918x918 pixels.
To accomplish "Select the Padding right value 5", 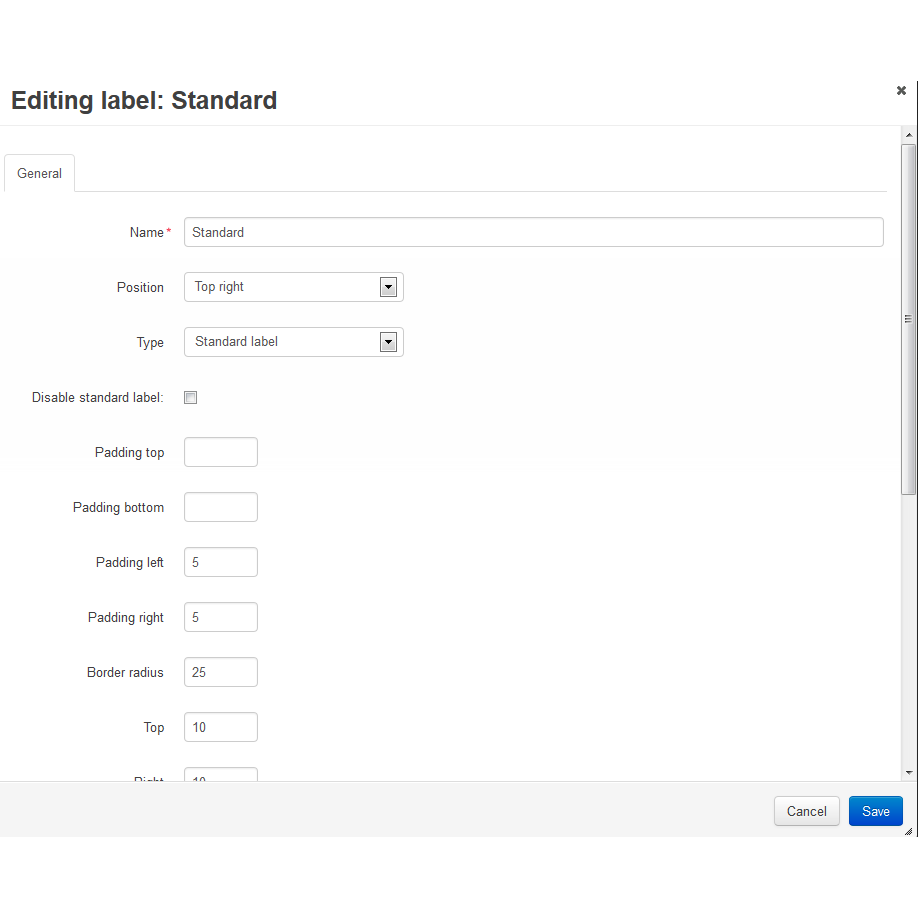I will pos(220,617).
